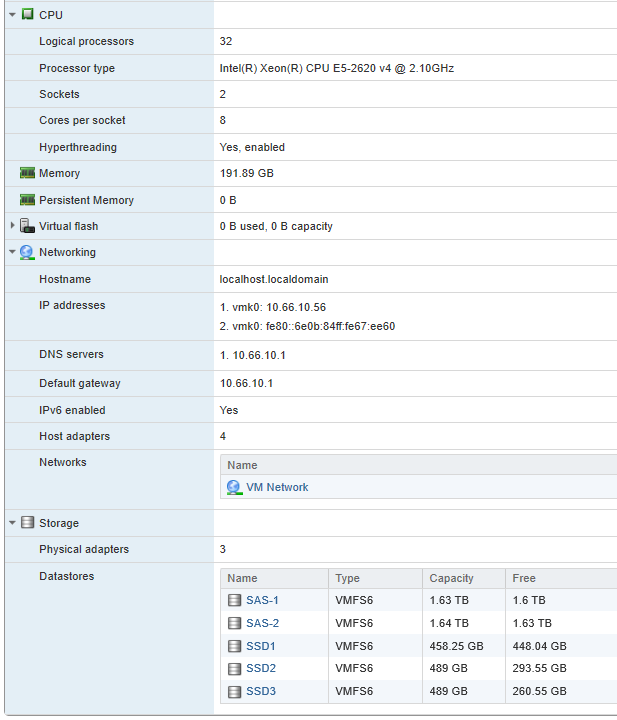Sort datastores by Capacity column header
Screen dimensions: 617x720
(451, 579)
